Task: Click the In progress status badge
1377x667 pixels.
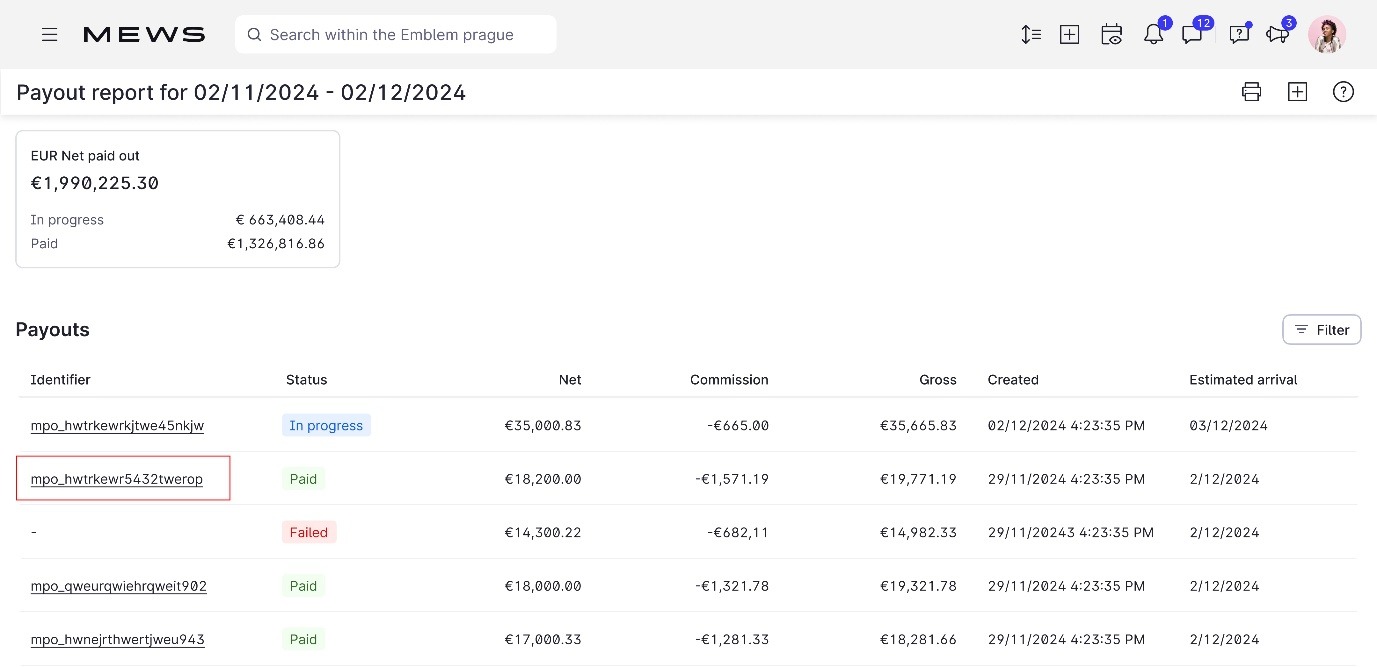Action: click(326, 426)
